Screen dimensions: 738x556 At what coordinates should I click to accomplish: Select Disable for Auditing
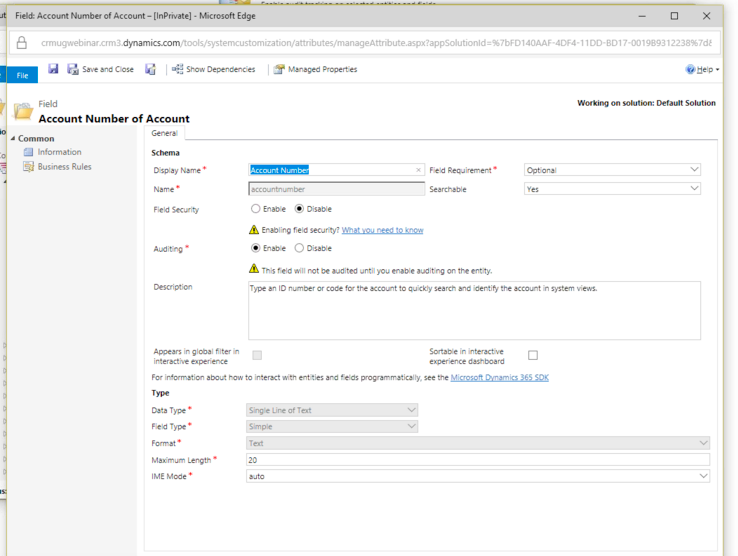coord(299,248)
